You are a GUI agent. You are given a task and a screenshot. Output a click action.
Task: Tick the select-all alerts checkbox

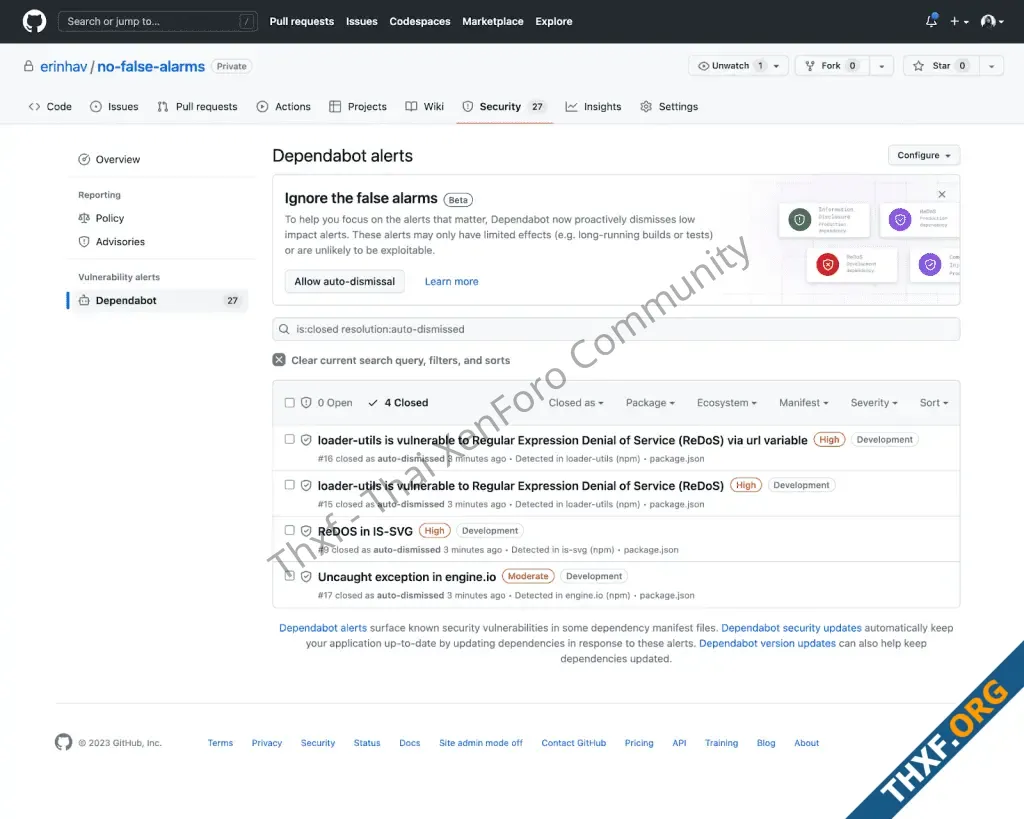(x=289, y=402)
